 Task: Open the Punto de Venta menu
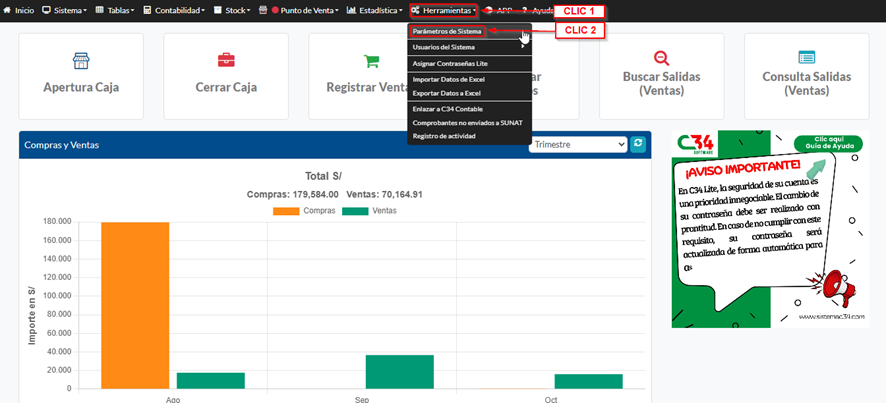pyautogui.click(x=304, y=10)
